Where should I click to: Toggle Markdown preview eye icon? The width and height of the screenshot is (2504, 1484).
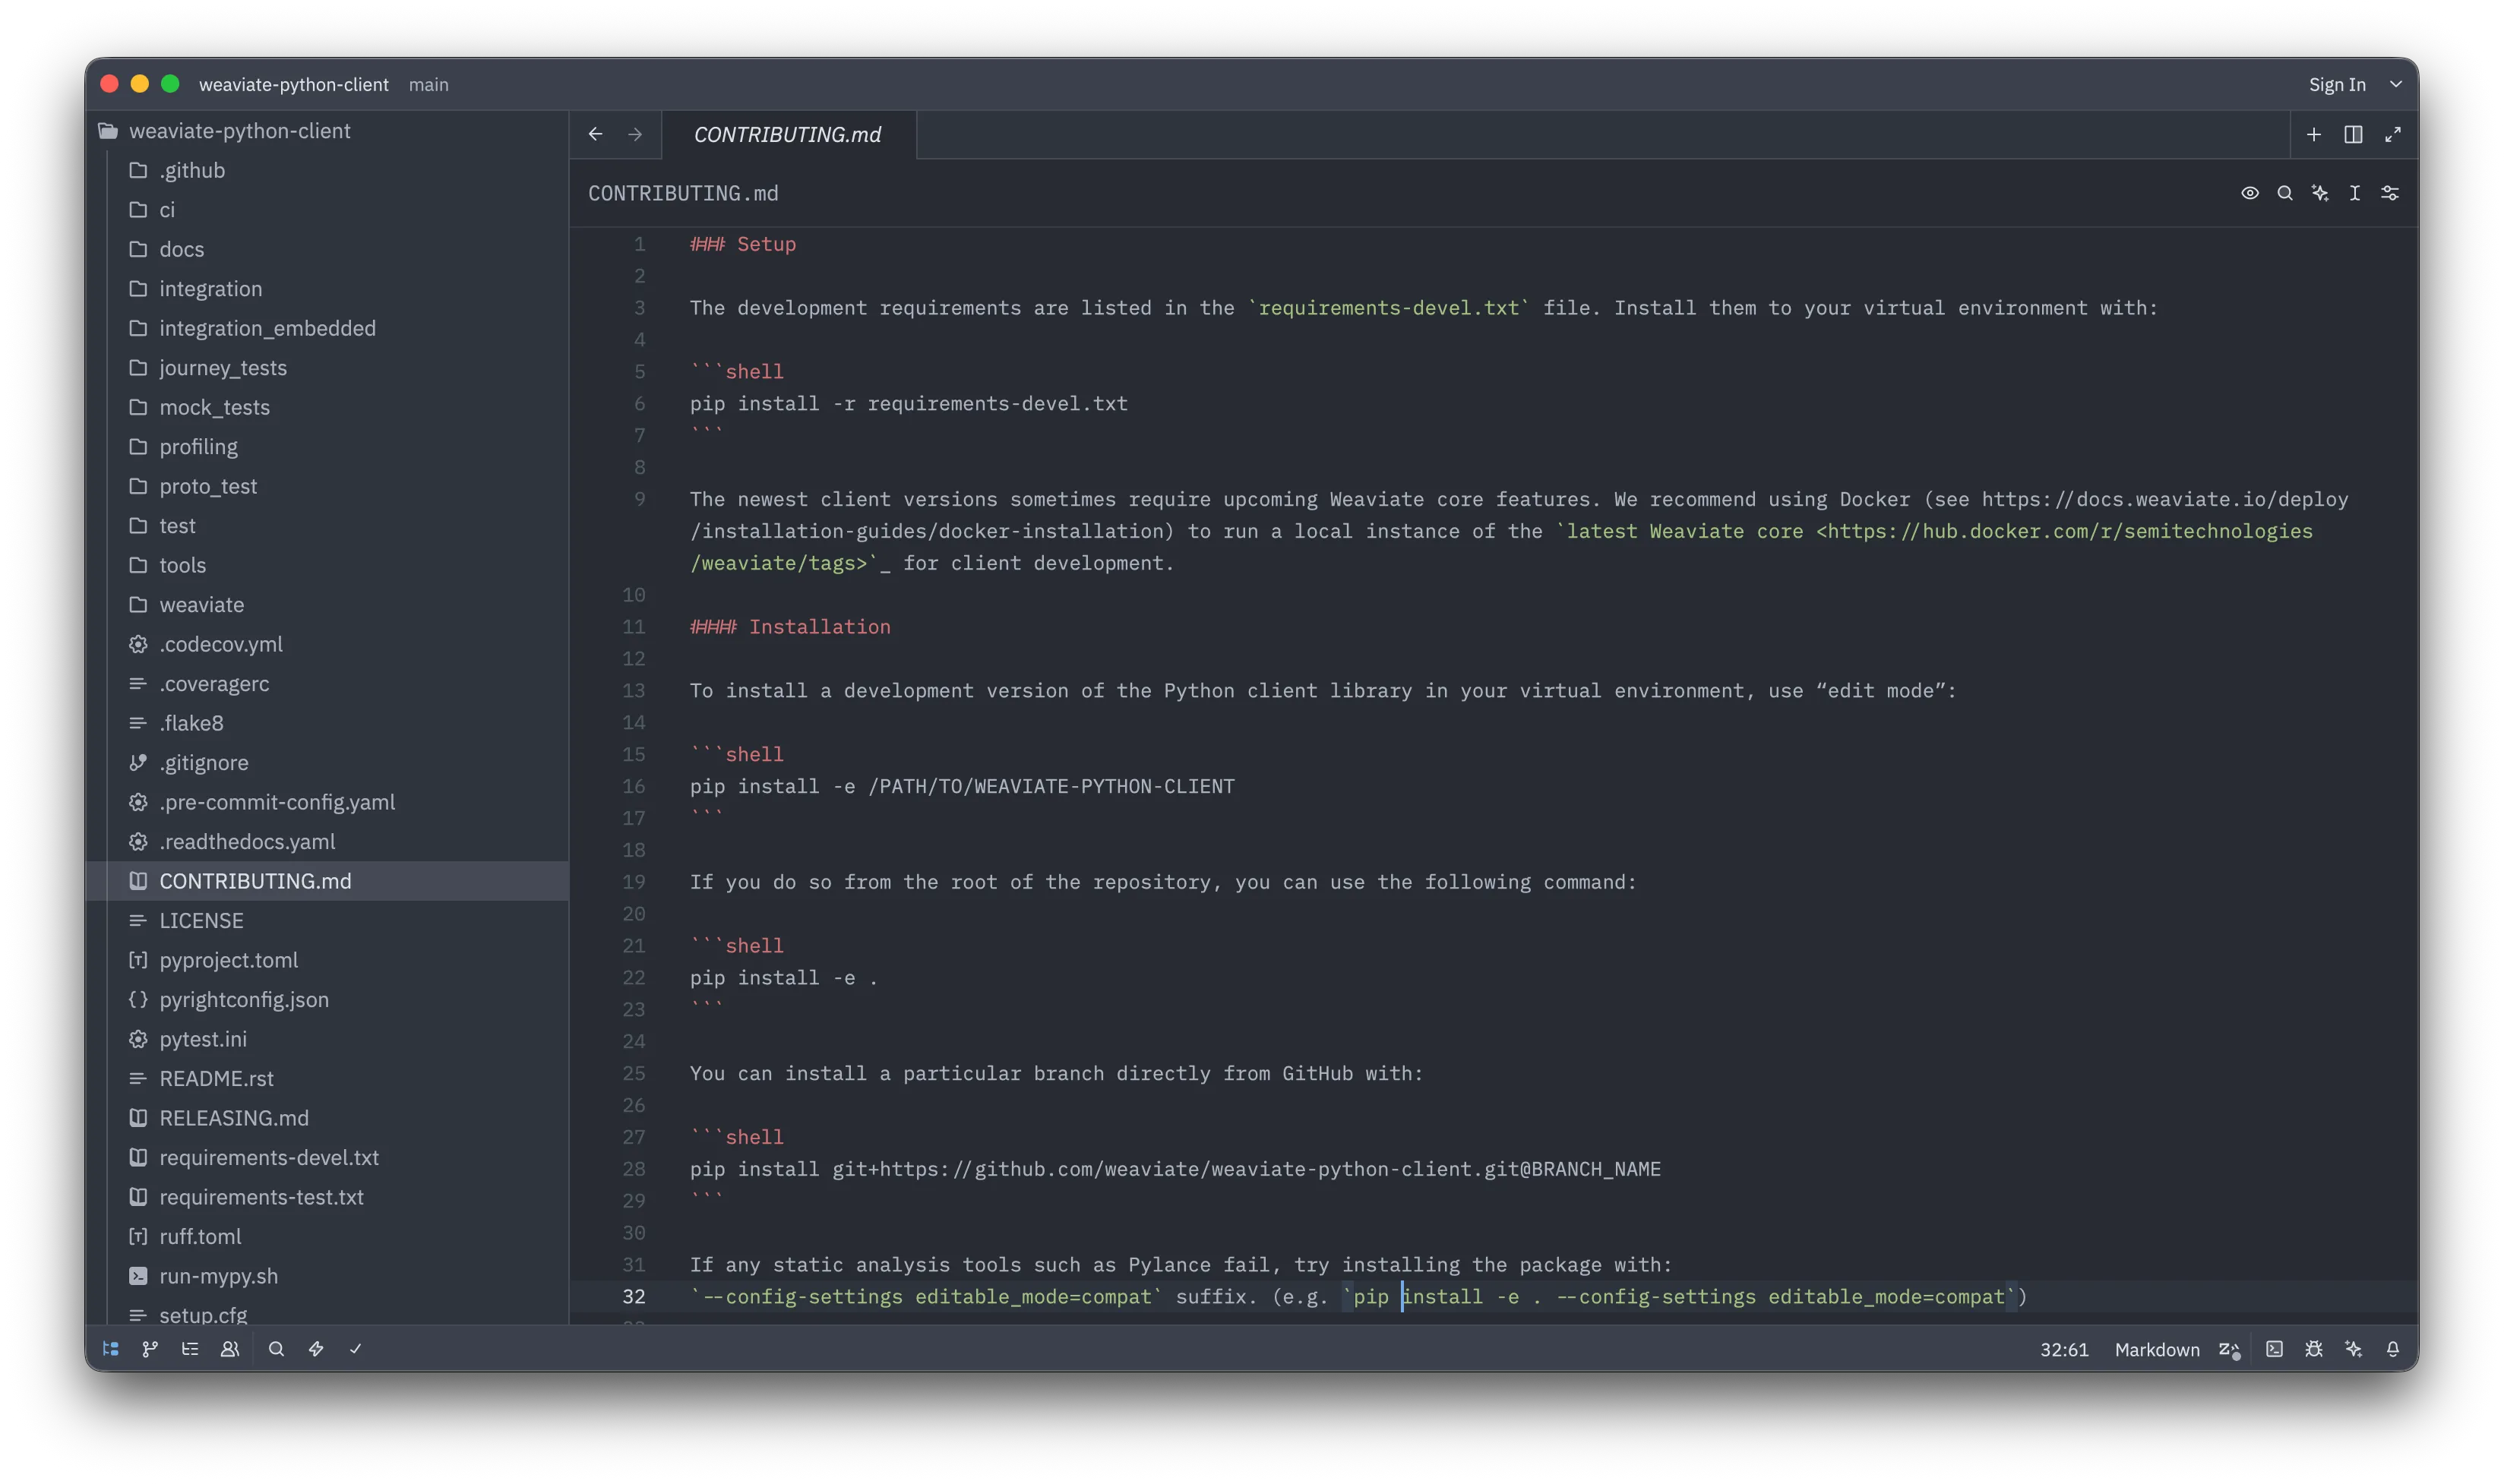point(2250,193)
